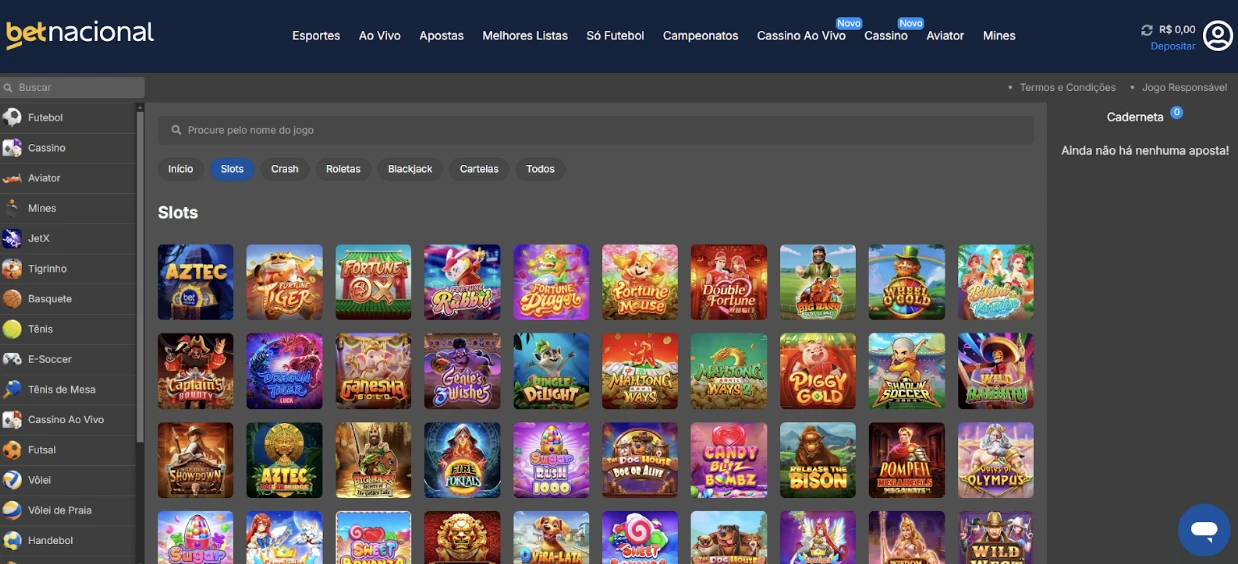Open the Fortune Dragon slot game

pos(551,282)
